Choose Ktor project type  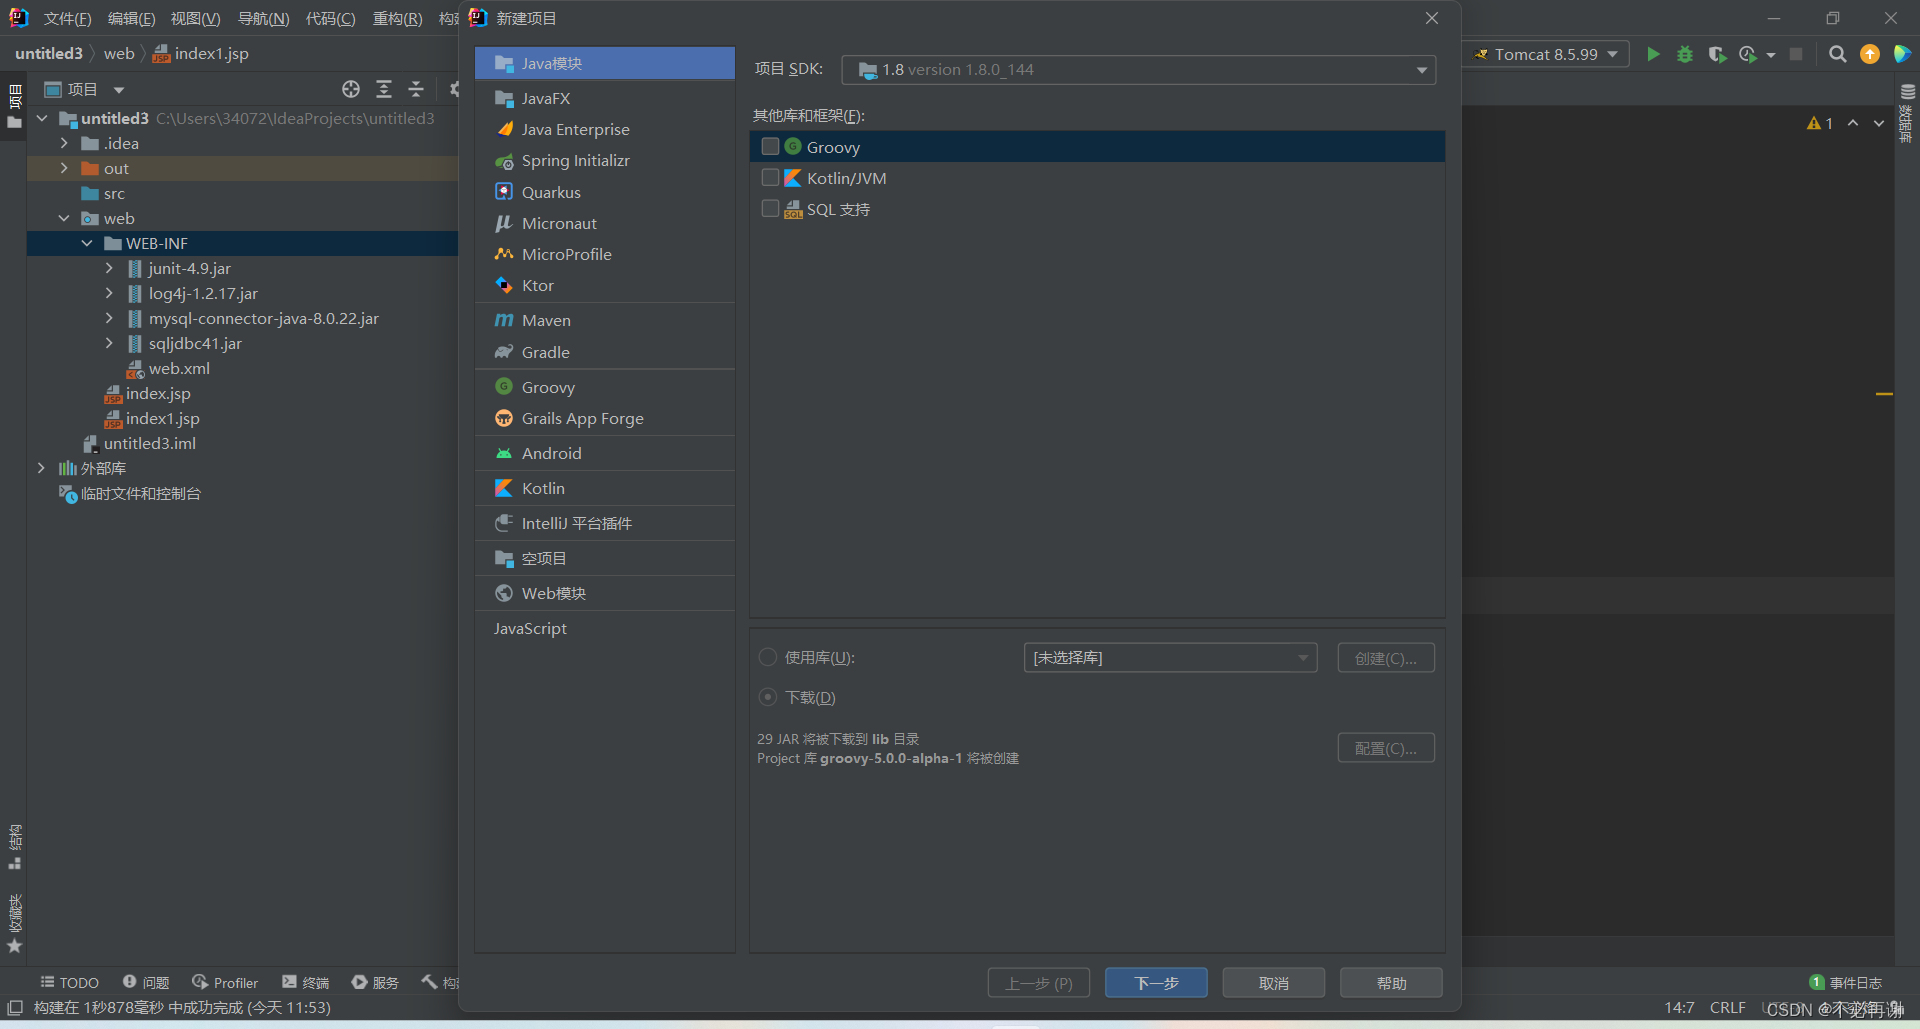604,285
